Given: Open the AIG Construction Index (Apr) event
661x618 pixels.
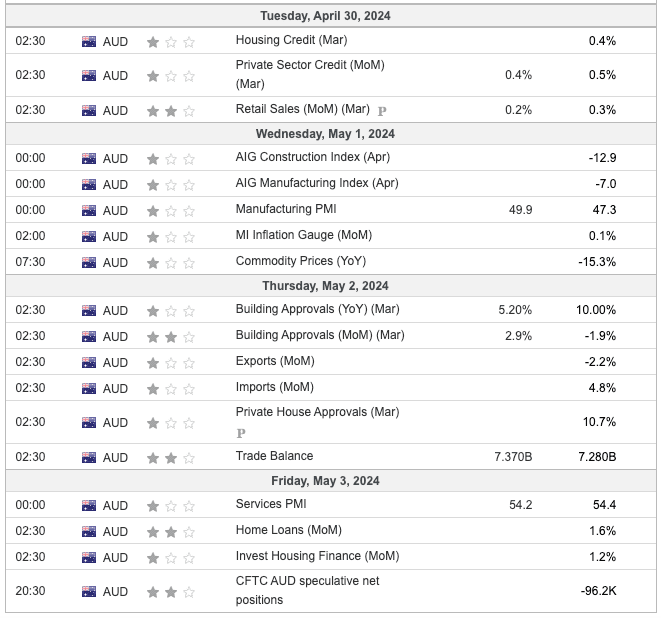Looking at the screenshot, I should [x=312, y=157].
